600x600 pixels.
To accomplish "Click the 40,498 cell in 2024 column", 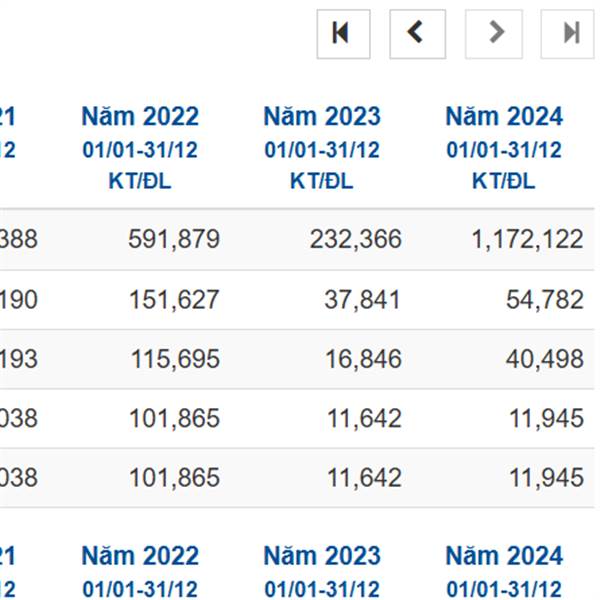I will click(x=545, y=359).
